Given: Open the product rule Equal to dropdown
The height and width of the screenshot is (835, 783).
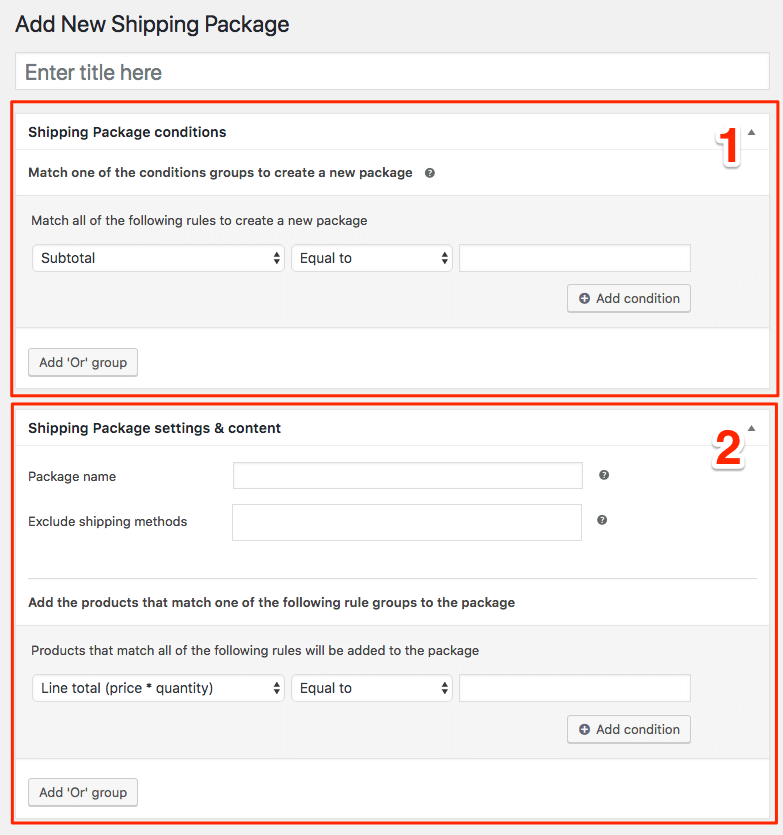Looking at the screenshot, I should click(372, 688).
